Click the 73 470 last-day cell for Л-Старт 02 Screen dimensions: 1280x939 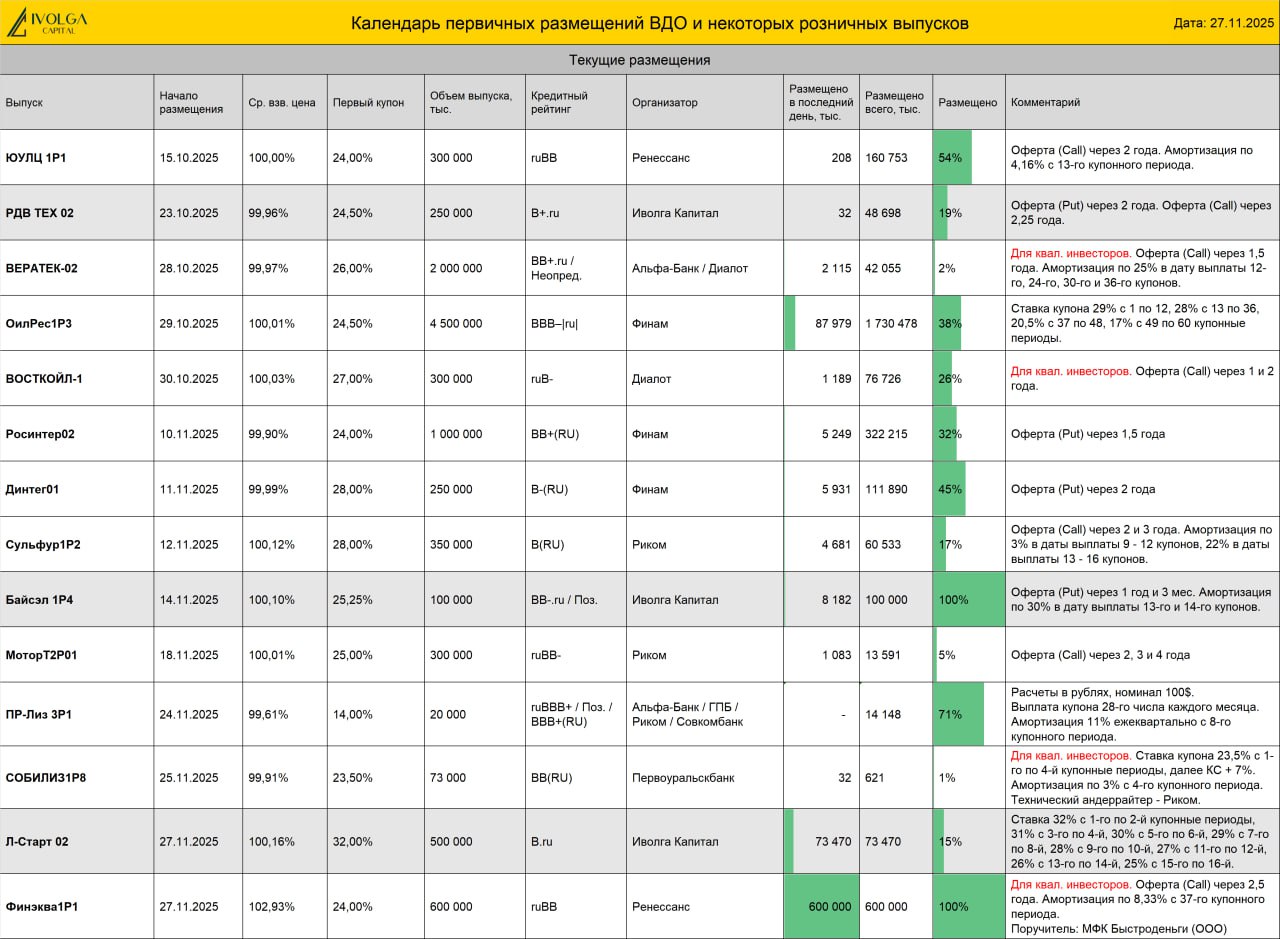pos(821,842)
